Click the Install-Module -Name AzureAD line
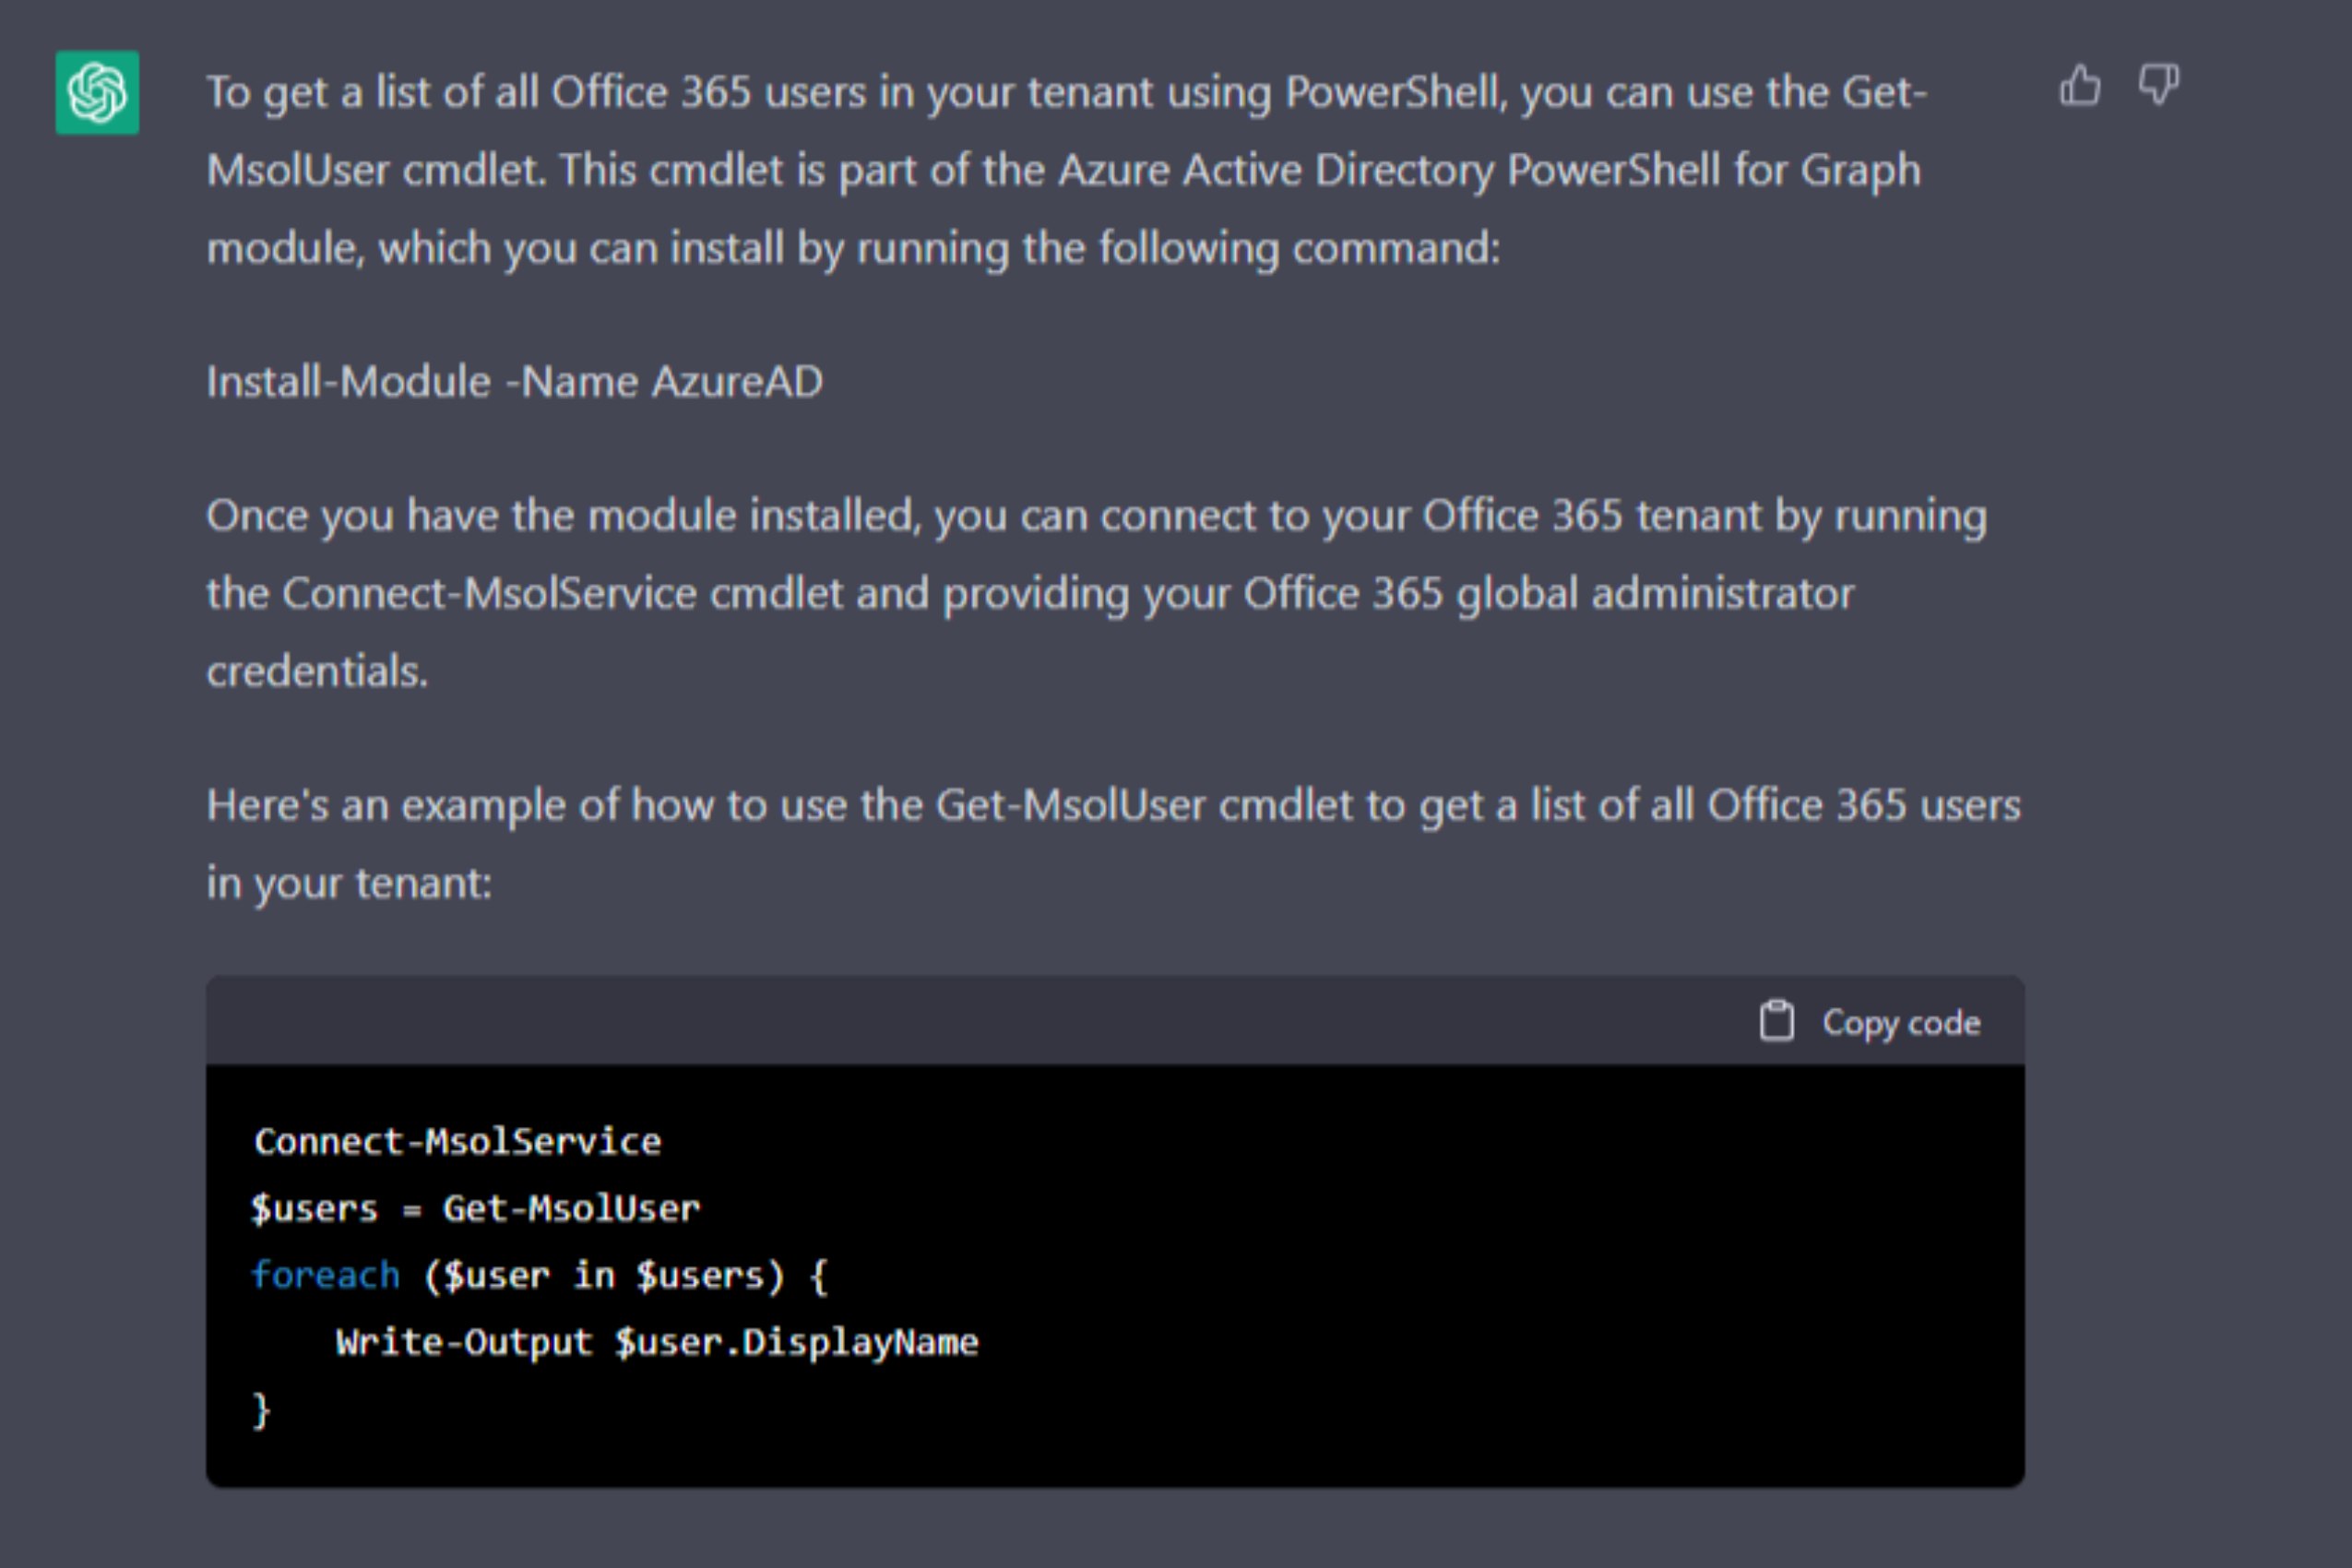The image size is (2352, 1568). click(x=514, y=382)
